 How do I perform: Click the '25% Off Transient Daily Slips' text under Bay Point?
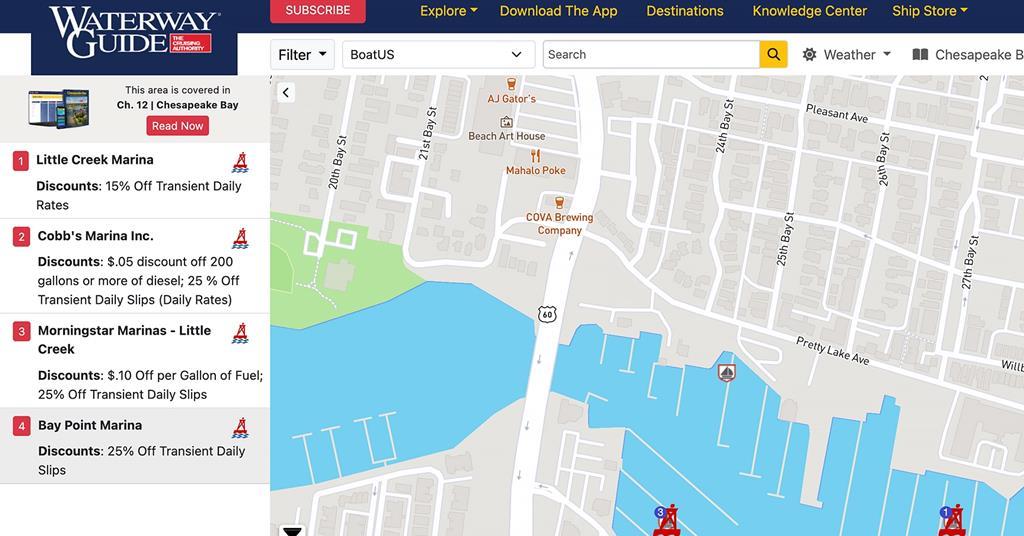click(x=141, y=460)
